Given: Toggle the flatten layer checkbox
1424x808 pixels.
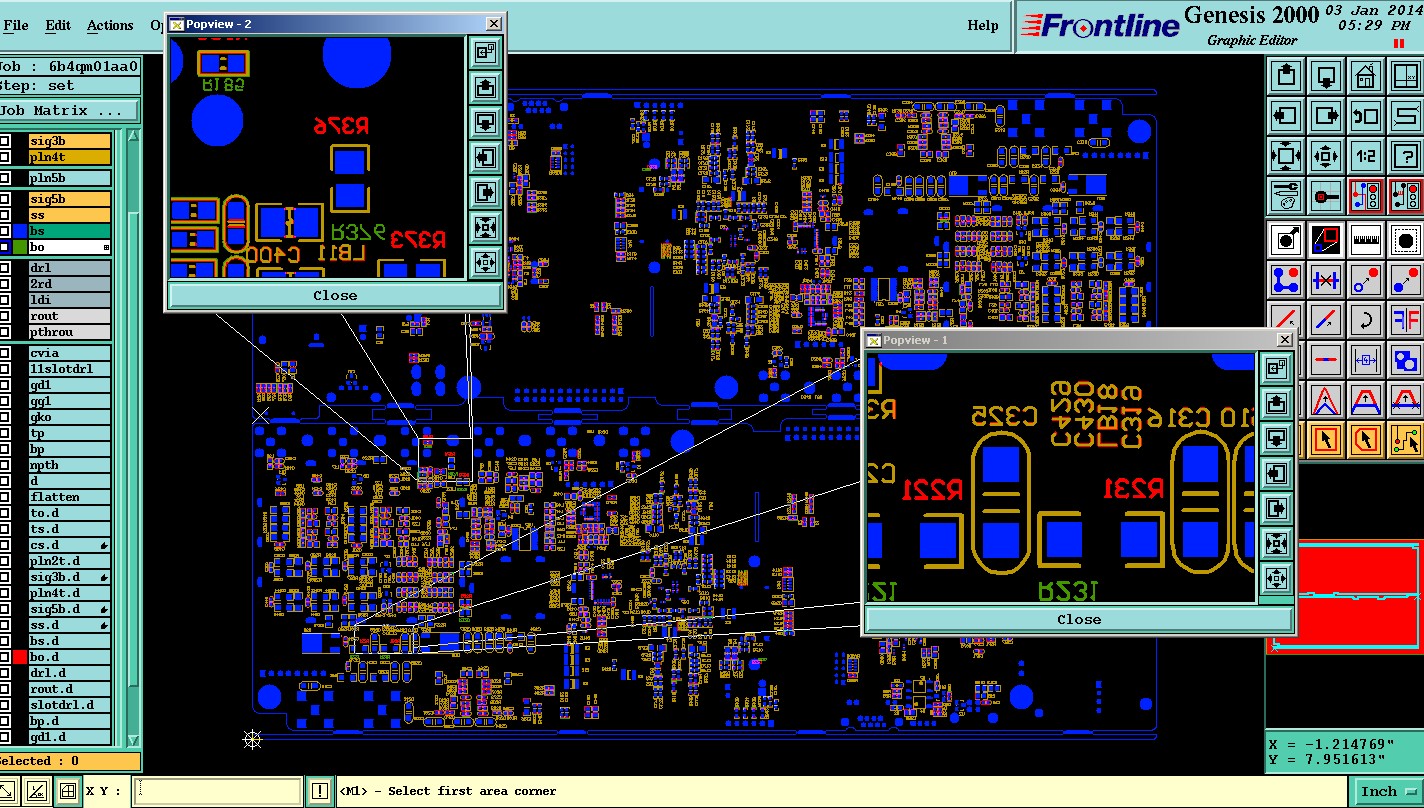Looking at the screenshot, I should point(5,497).
